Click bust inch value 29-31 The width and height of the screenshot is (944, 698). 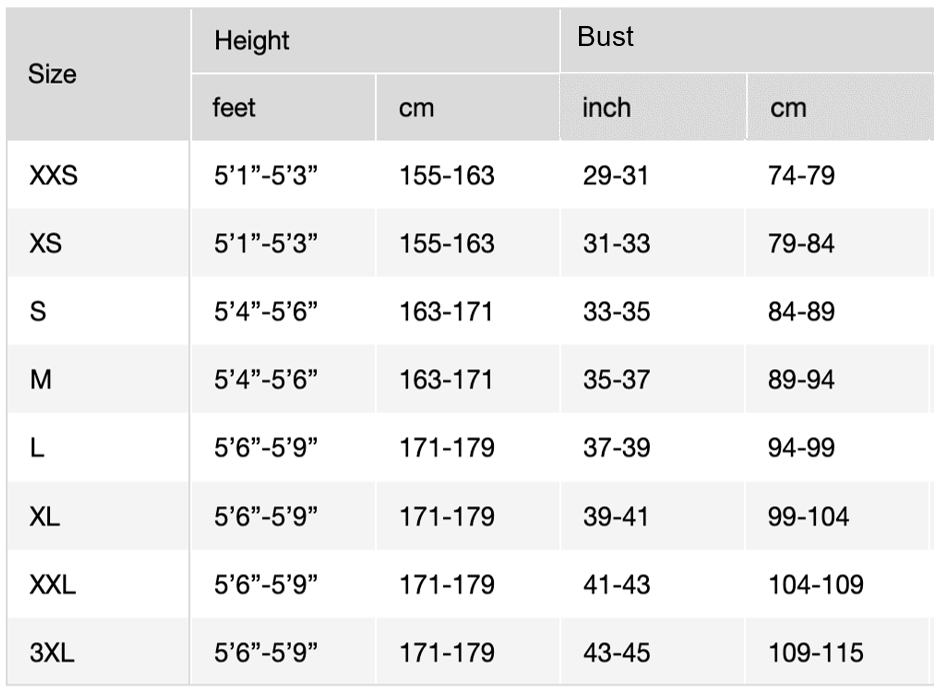coord(616,176)
